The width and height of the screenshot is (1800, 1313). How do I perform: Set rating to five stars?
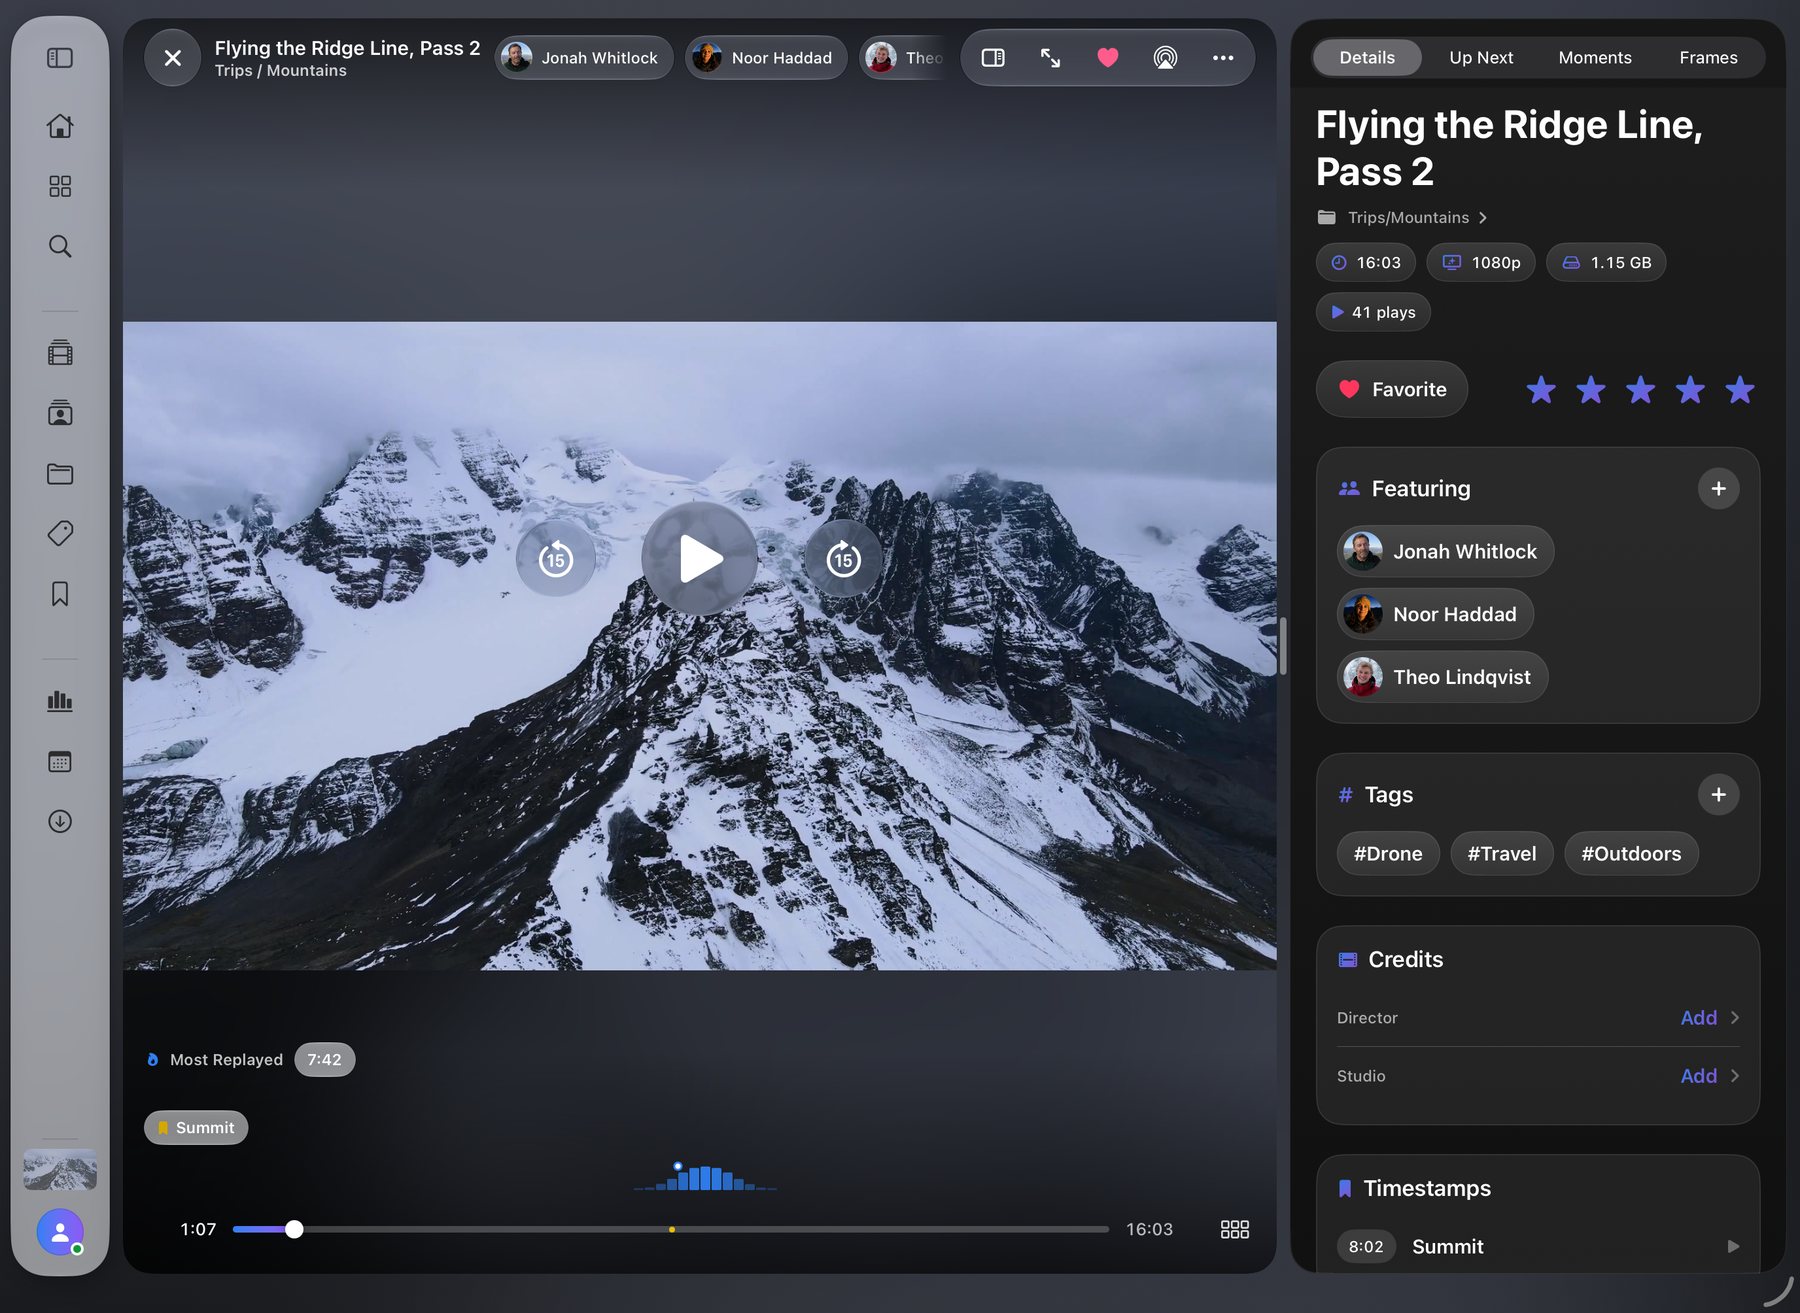[x=1740, y=389]
